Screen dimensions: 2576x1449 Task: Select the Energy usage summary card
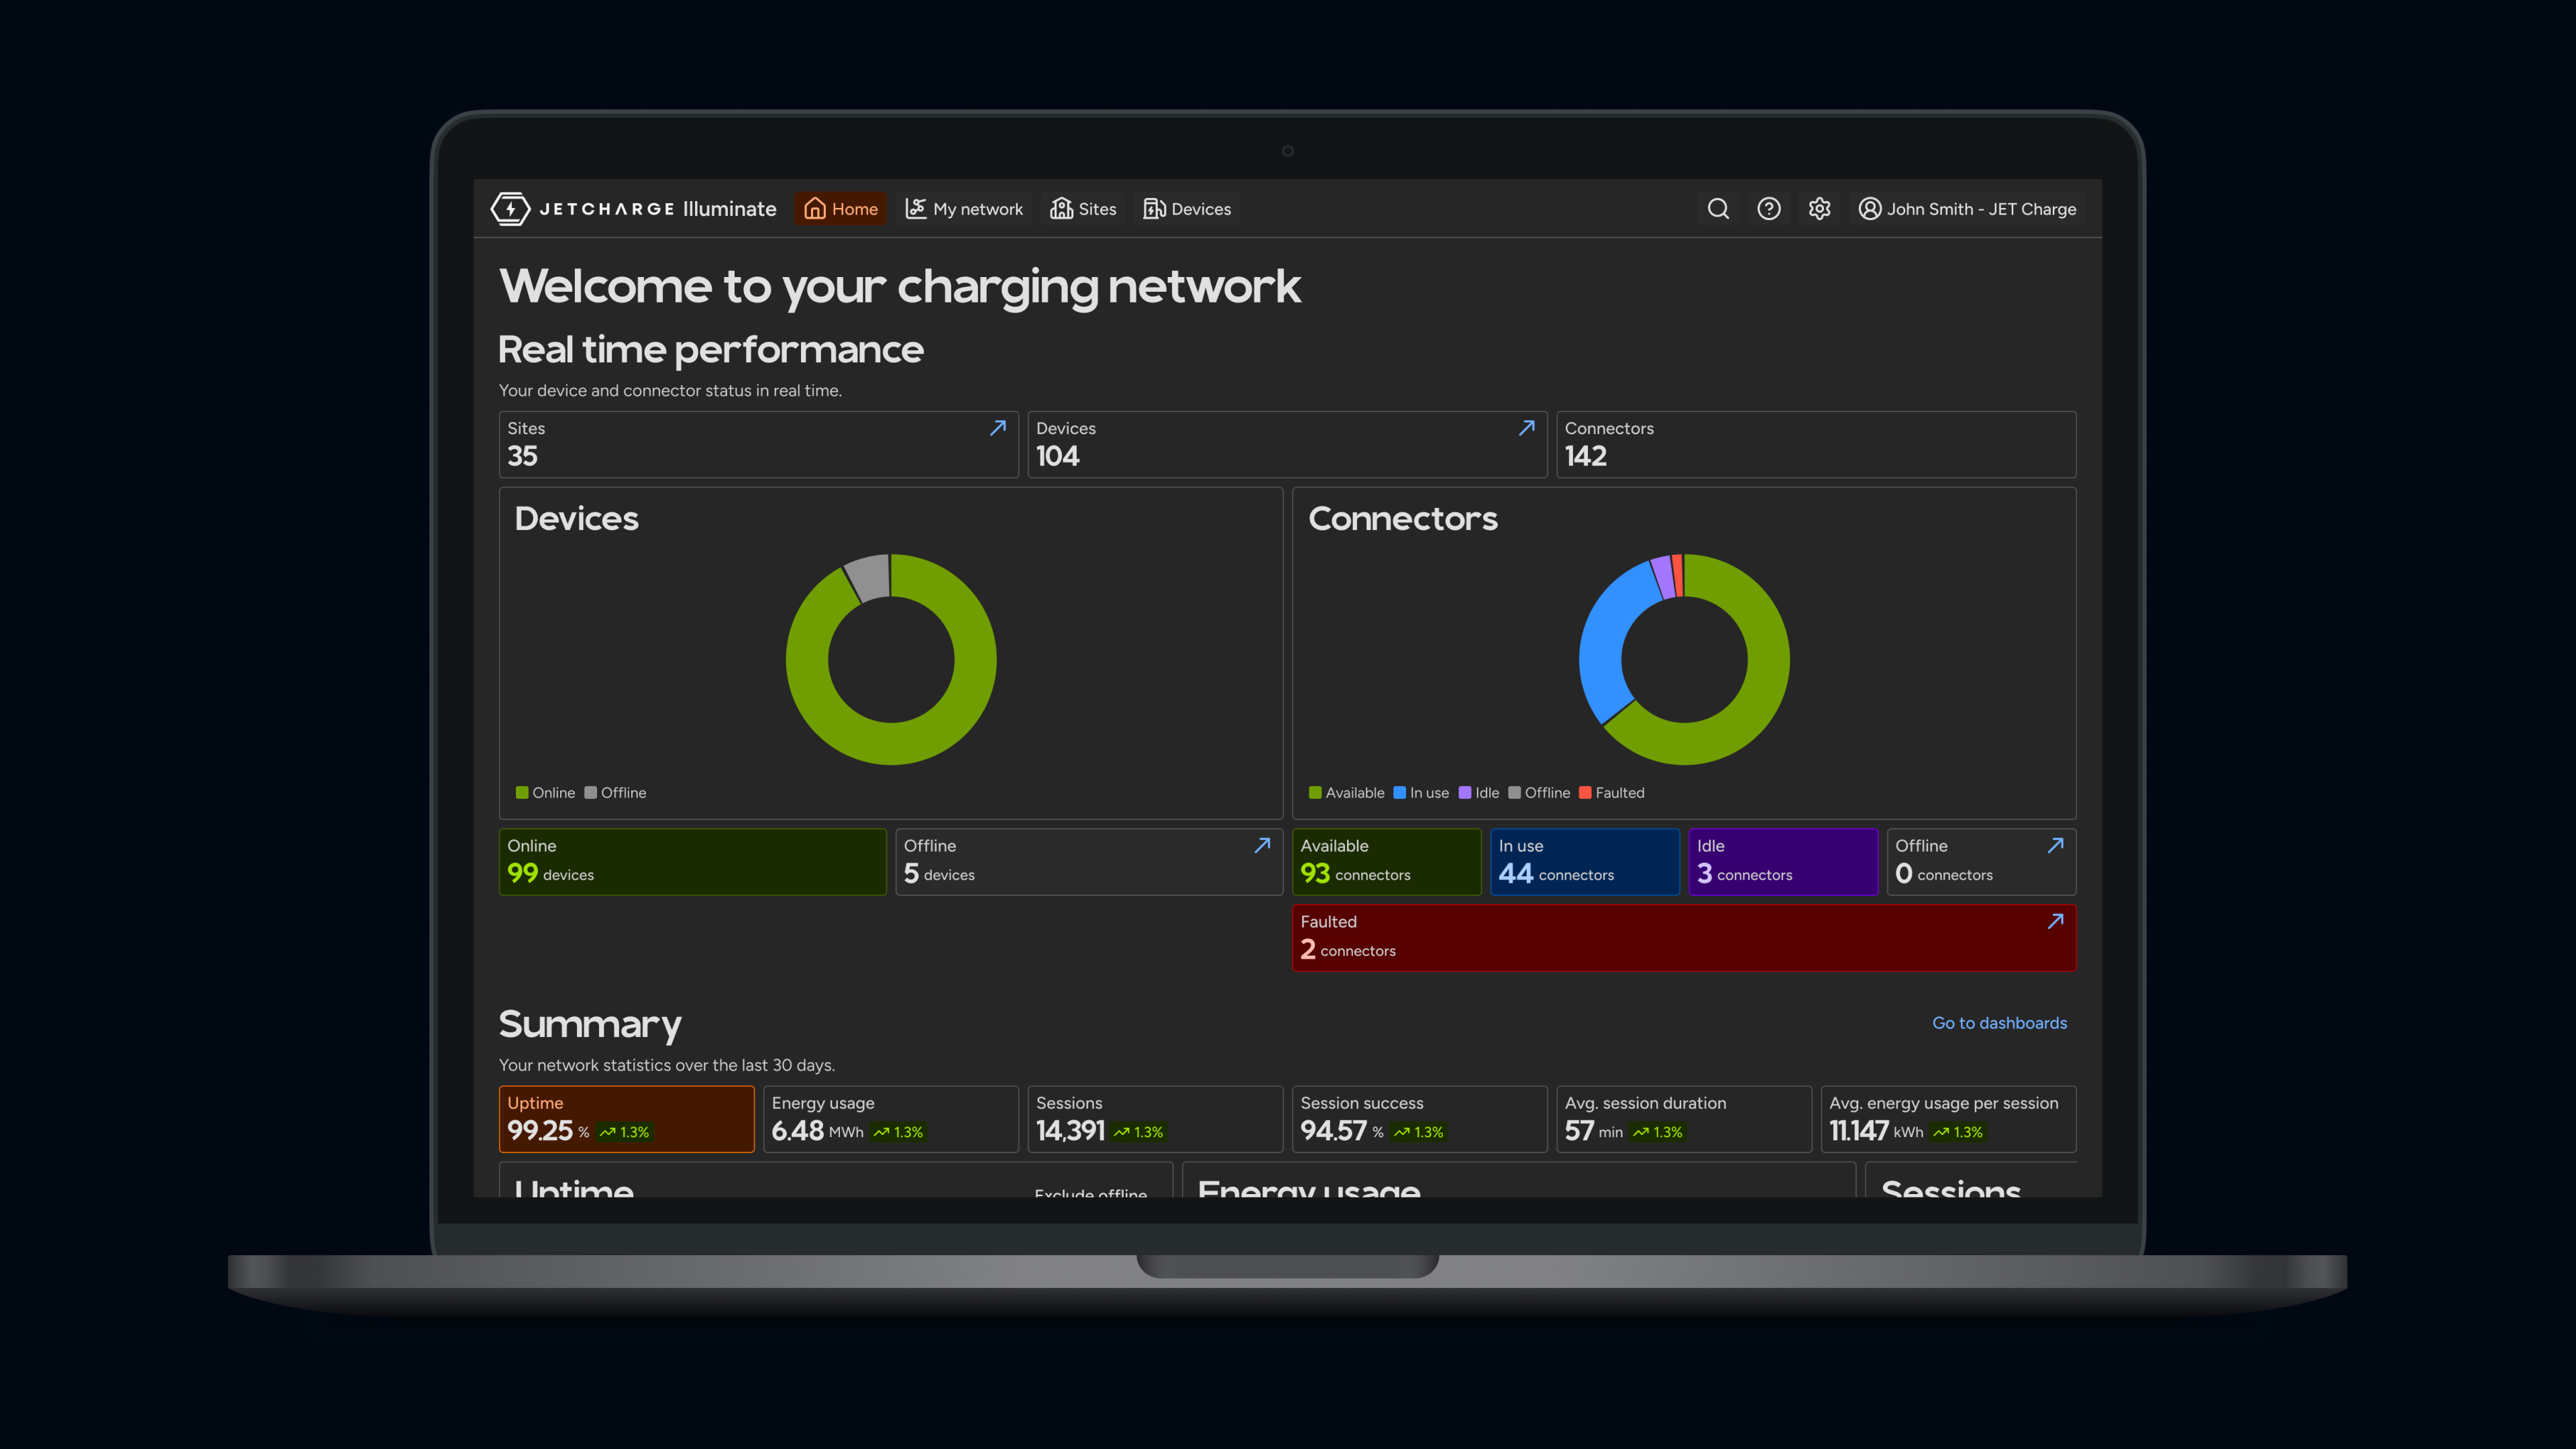point(891,1119)
